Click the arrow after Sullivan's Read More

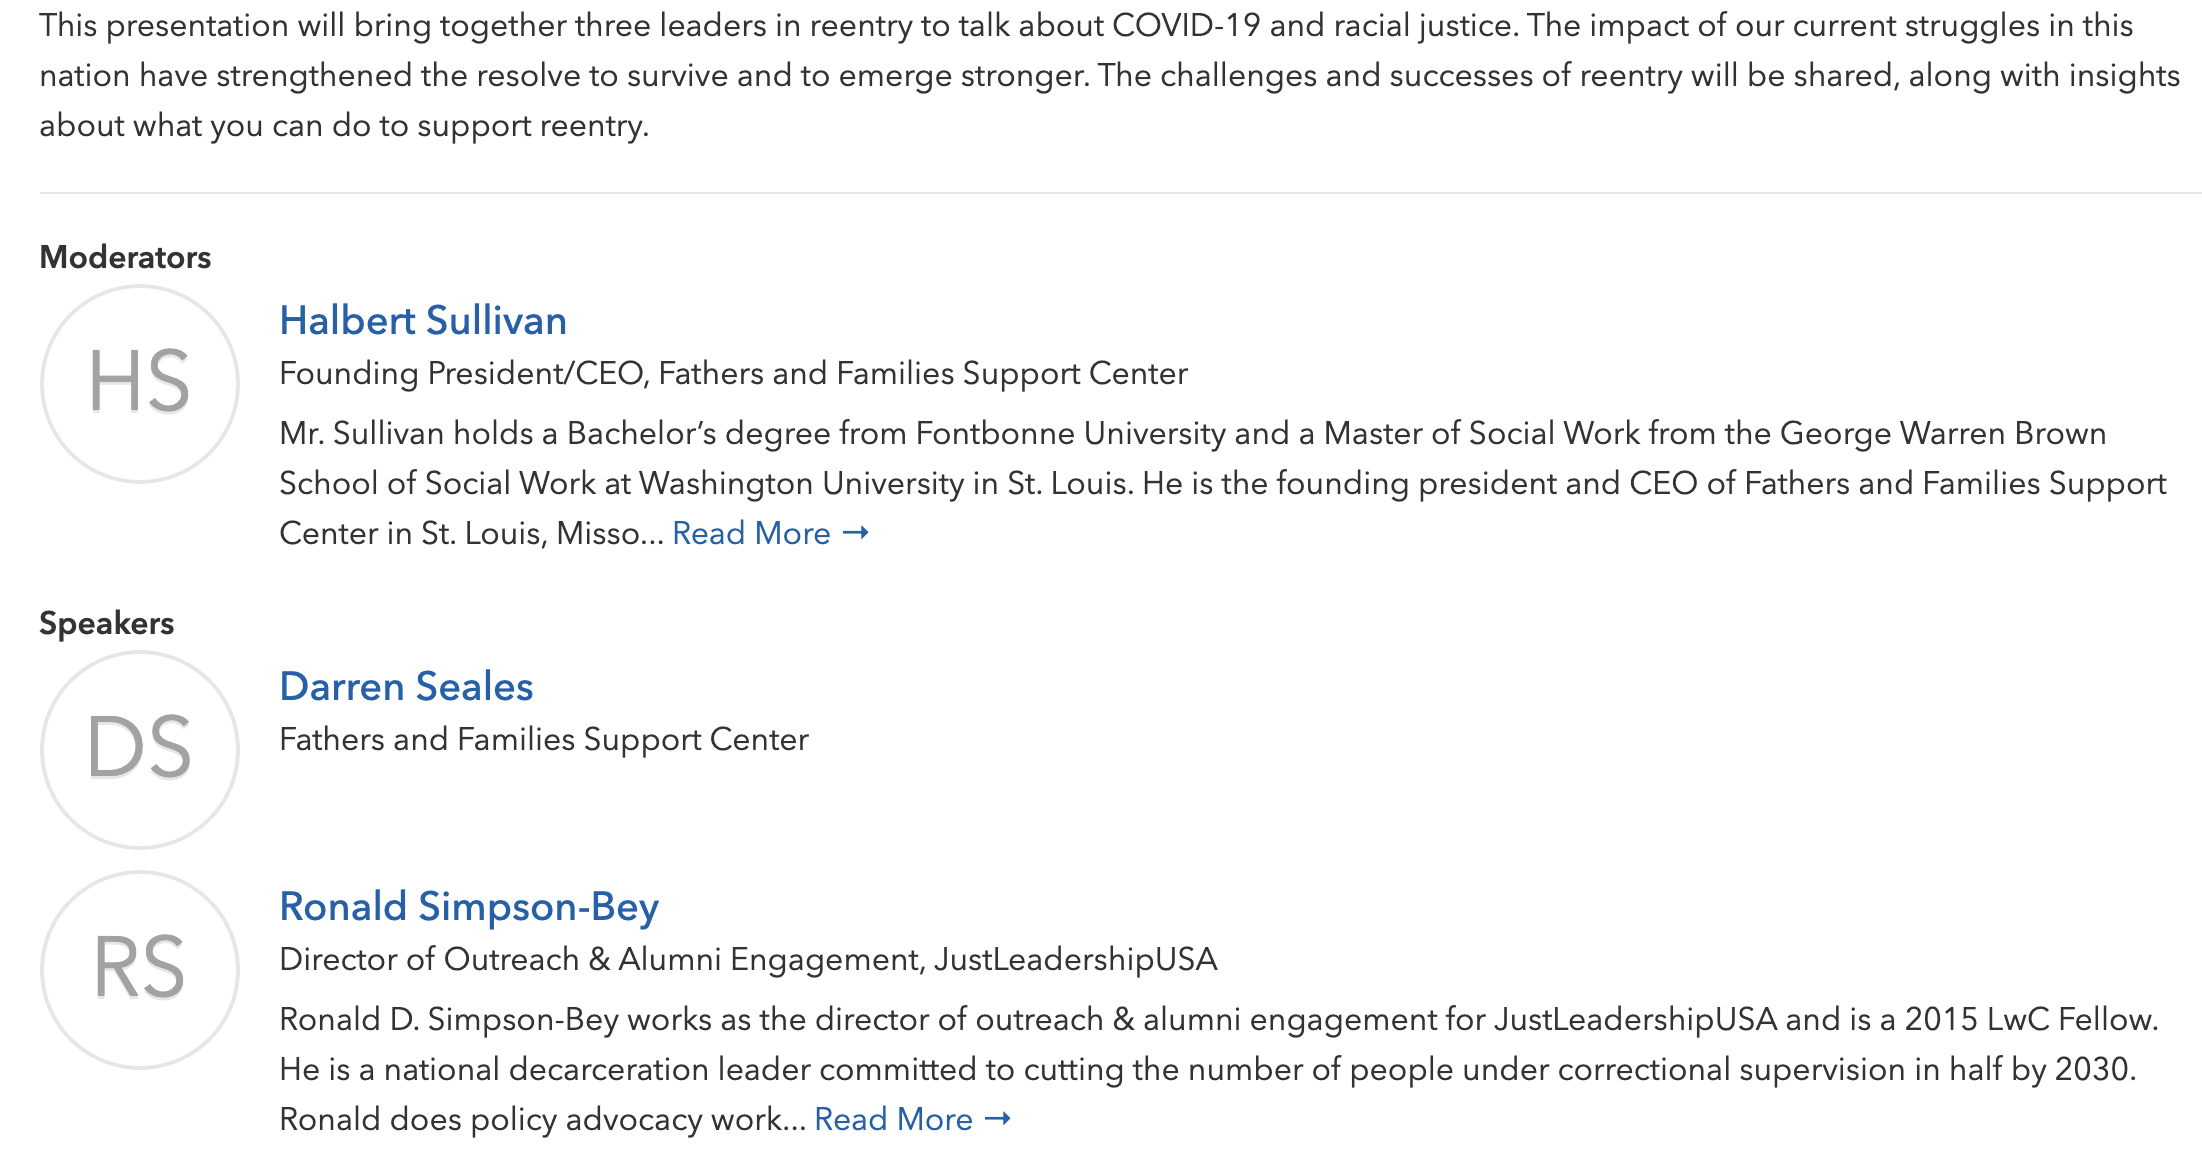(856, 533)
